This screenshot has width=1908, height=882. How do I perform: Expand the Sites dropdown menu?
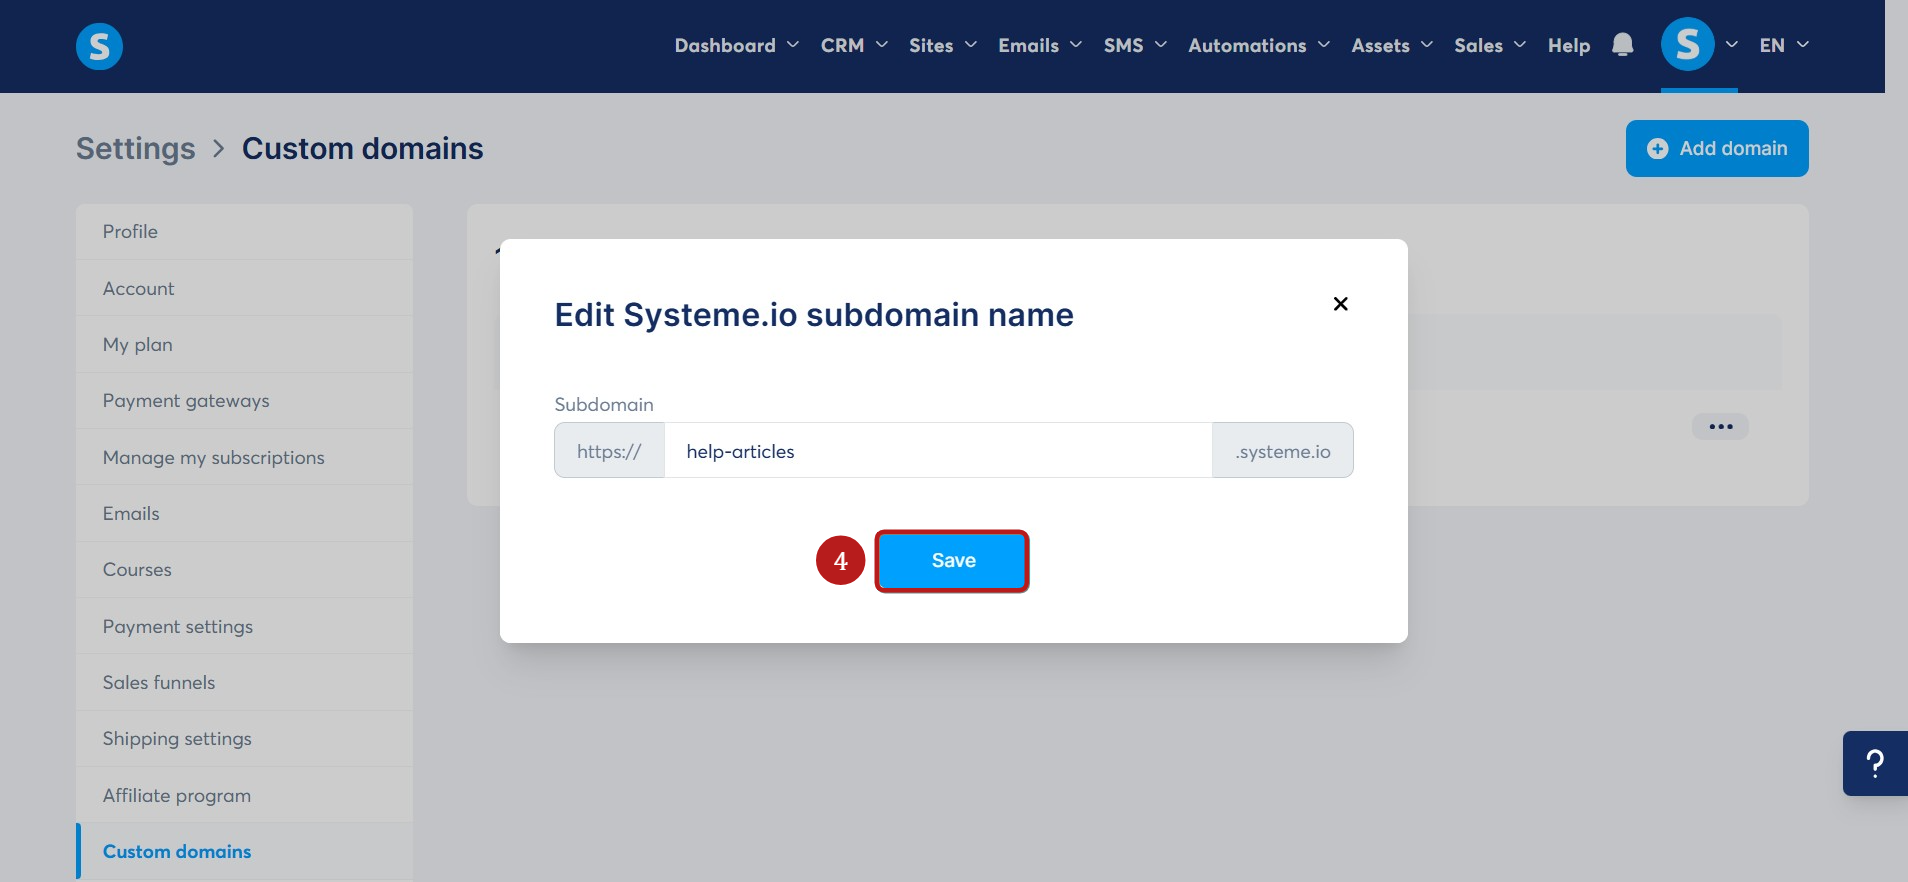[x=943, y=45]
